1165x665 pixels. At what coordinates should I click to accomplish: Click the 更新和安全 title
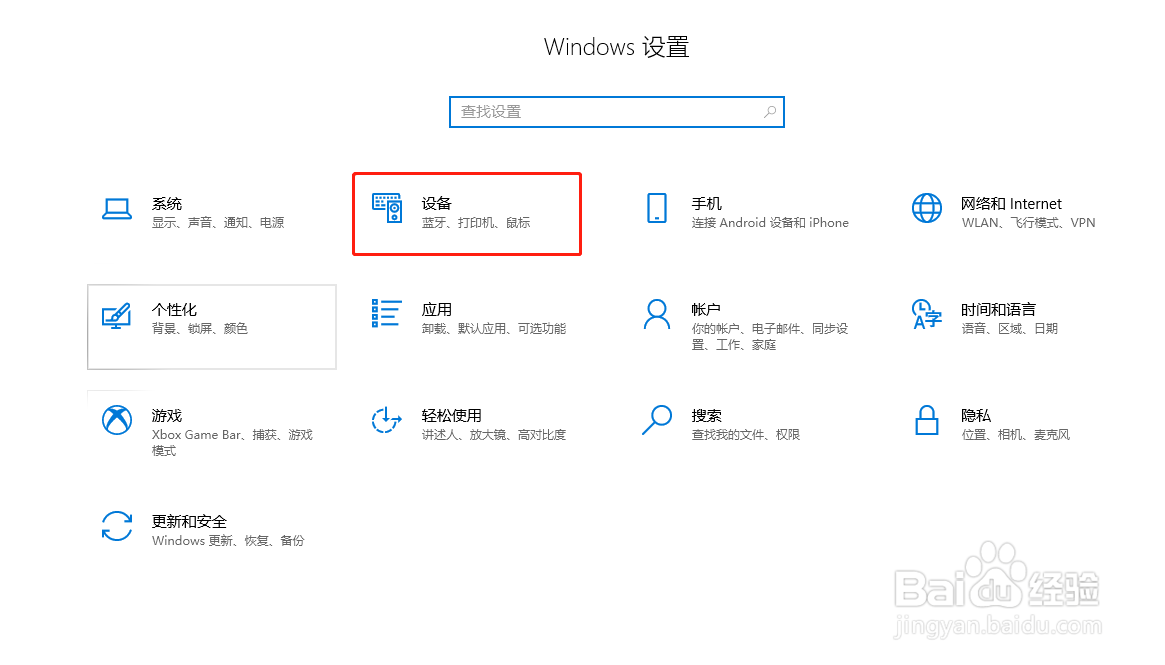(x=189, y=522)
